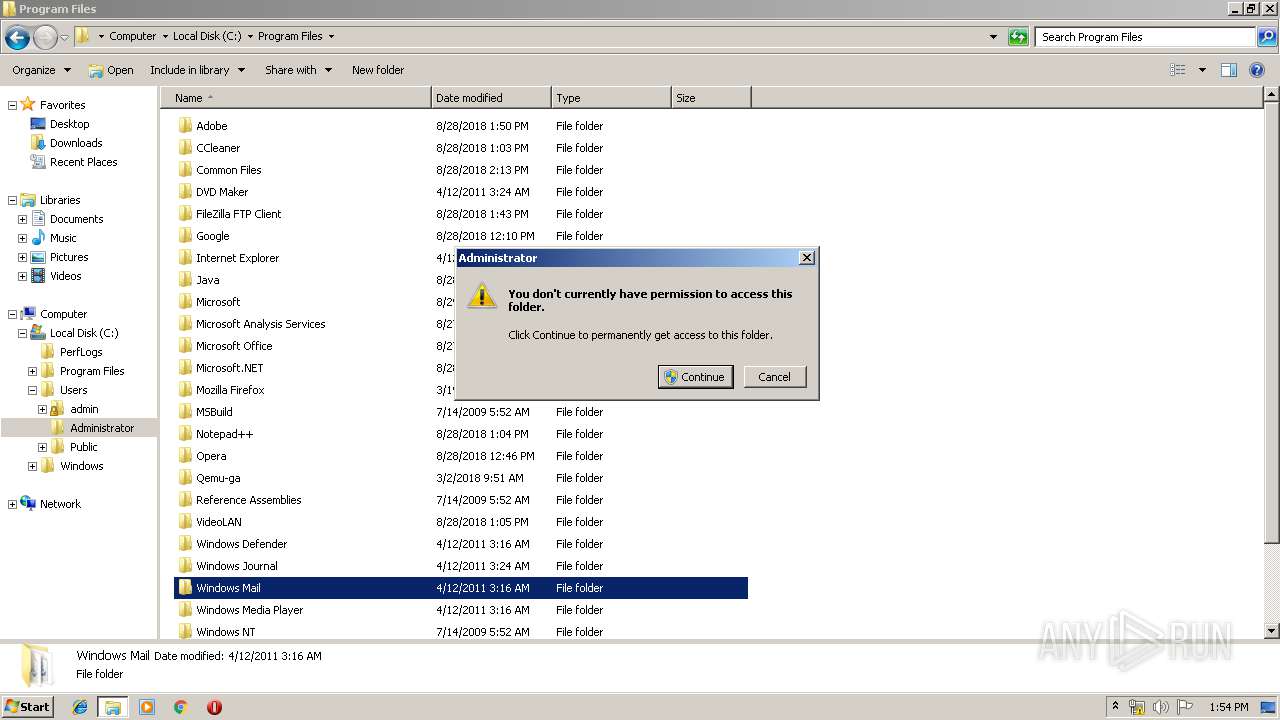Viewport: 1280px width, 720px height.
Task: Collapse the Computer tree node
Action: pyautogui.click(x=12, y=314)
